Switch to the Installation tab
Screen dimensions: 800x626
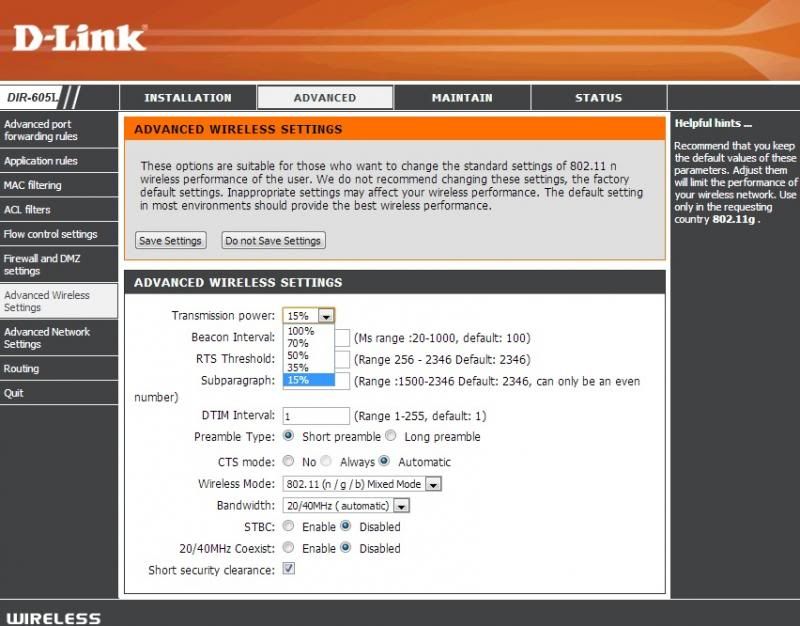coord(187,98)
